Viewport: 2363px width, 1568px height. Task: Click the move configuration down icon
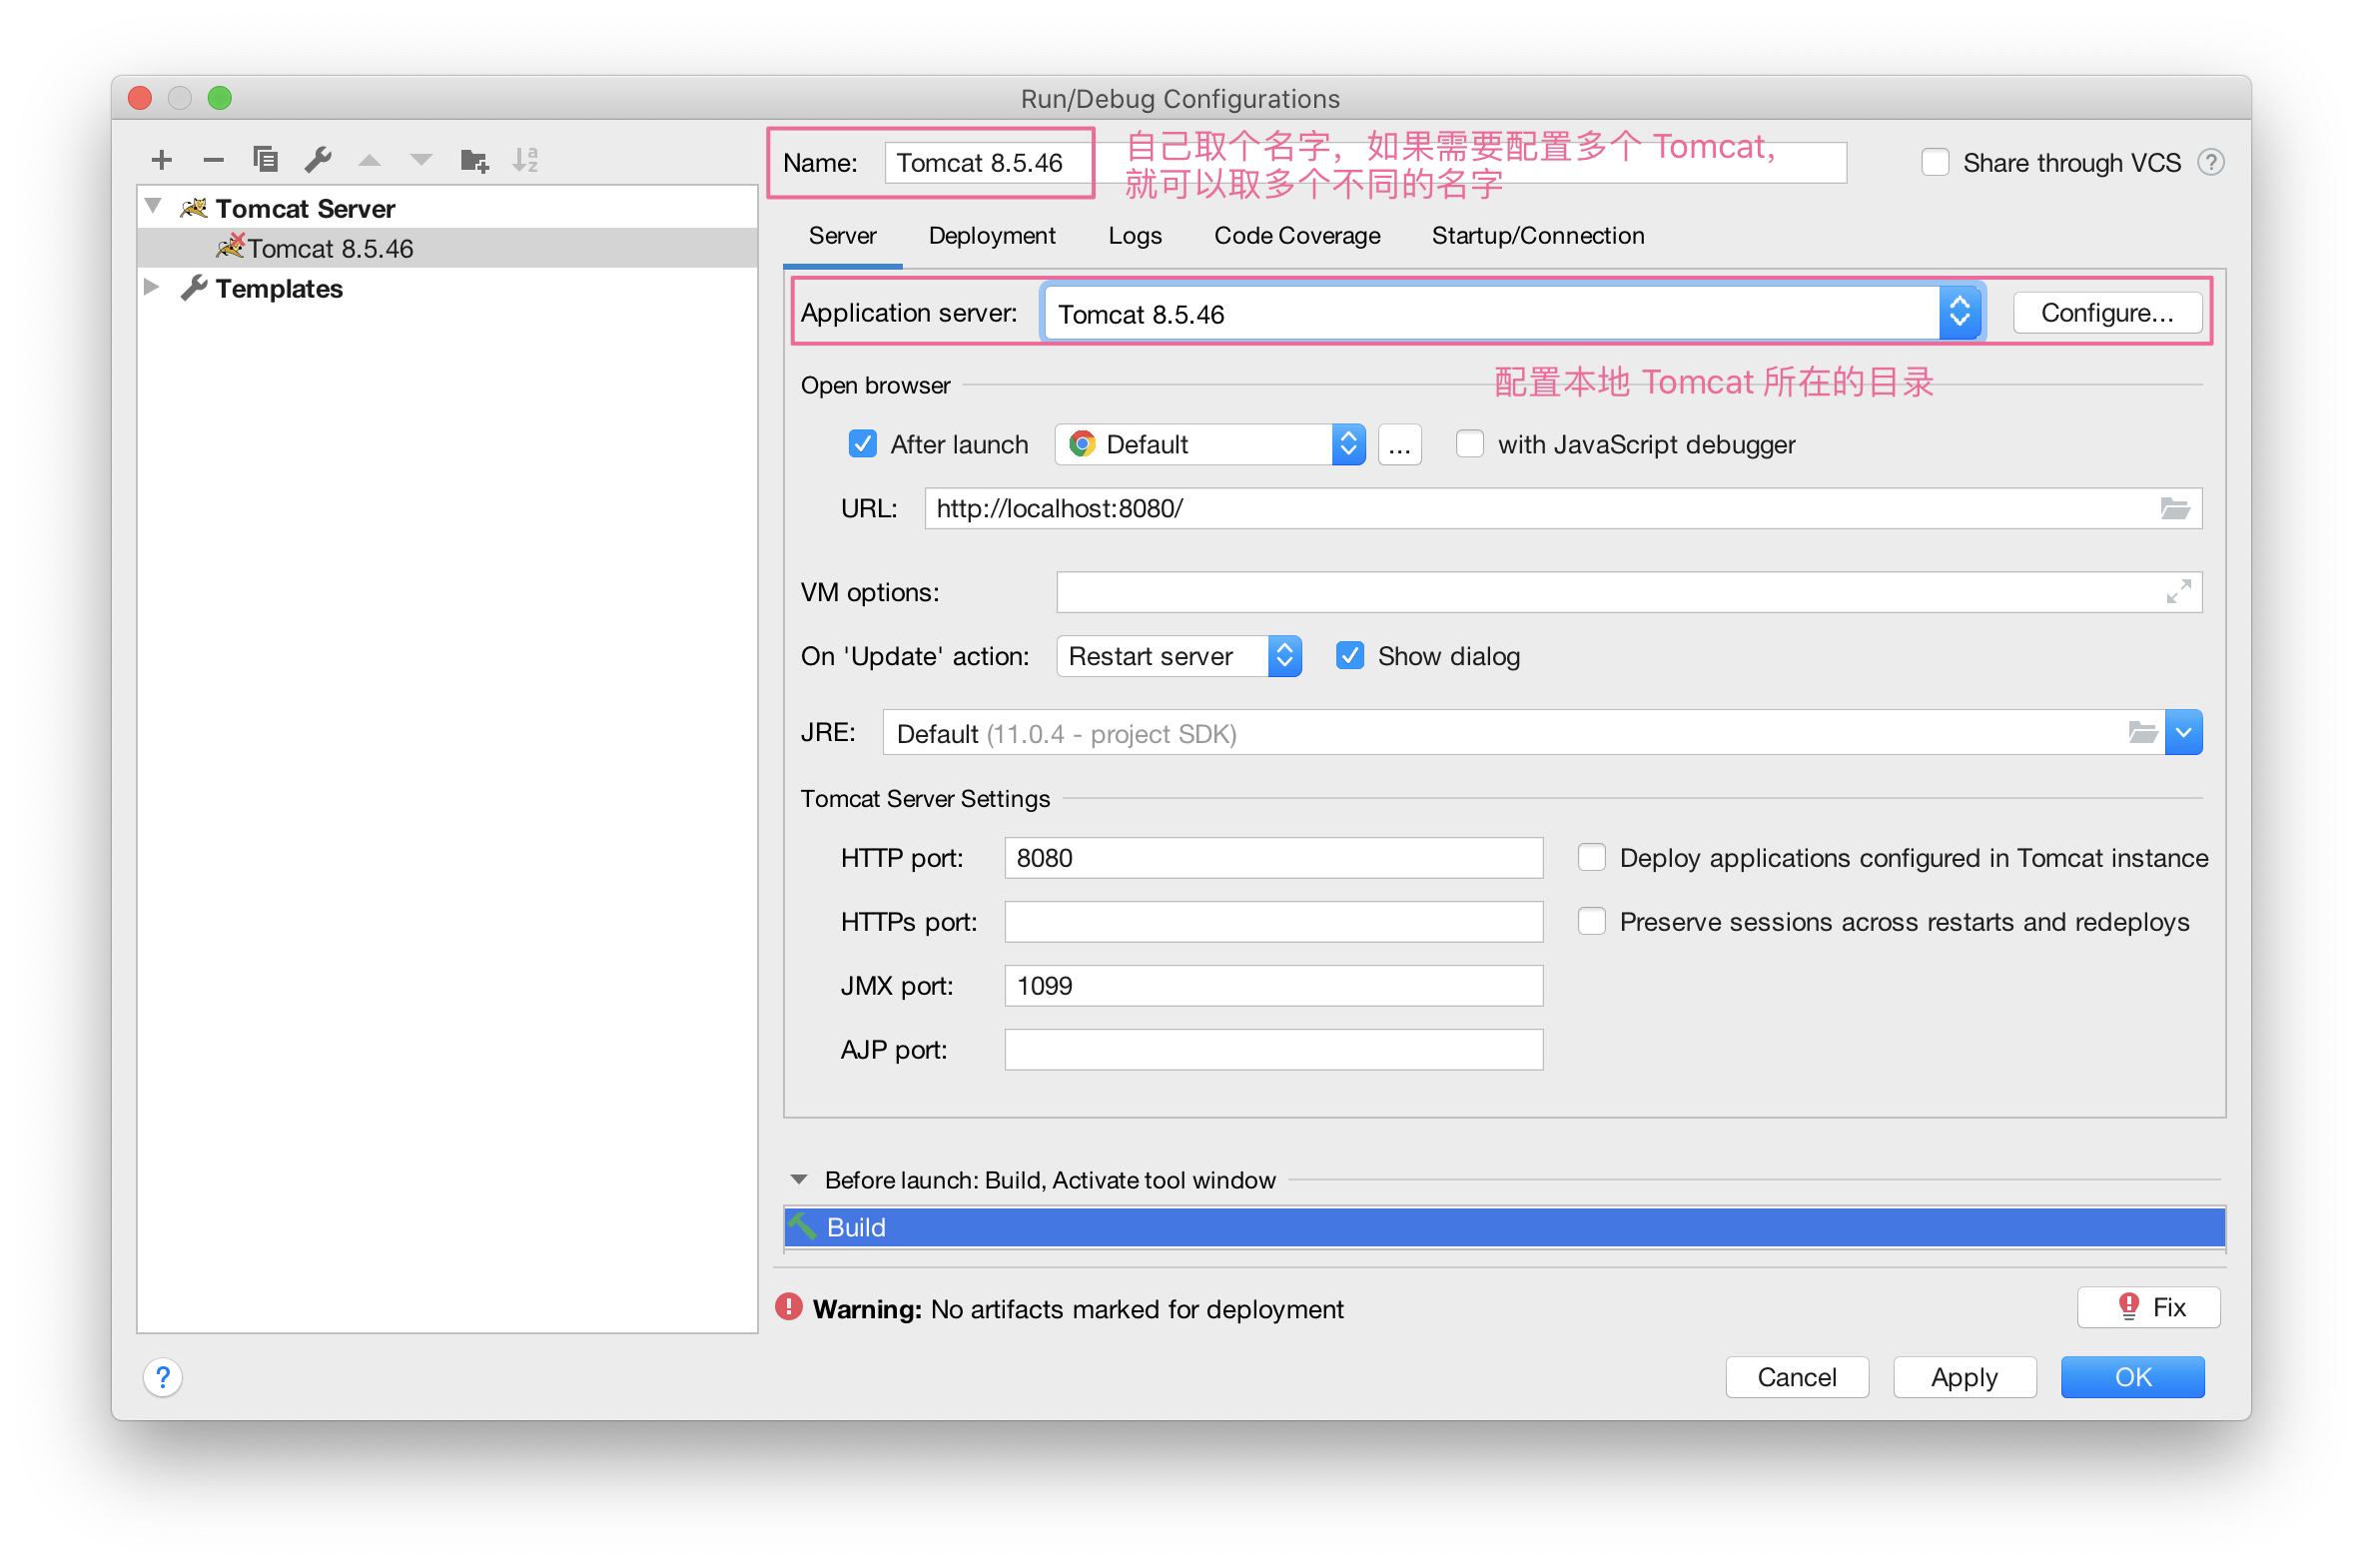click(421, 163)
